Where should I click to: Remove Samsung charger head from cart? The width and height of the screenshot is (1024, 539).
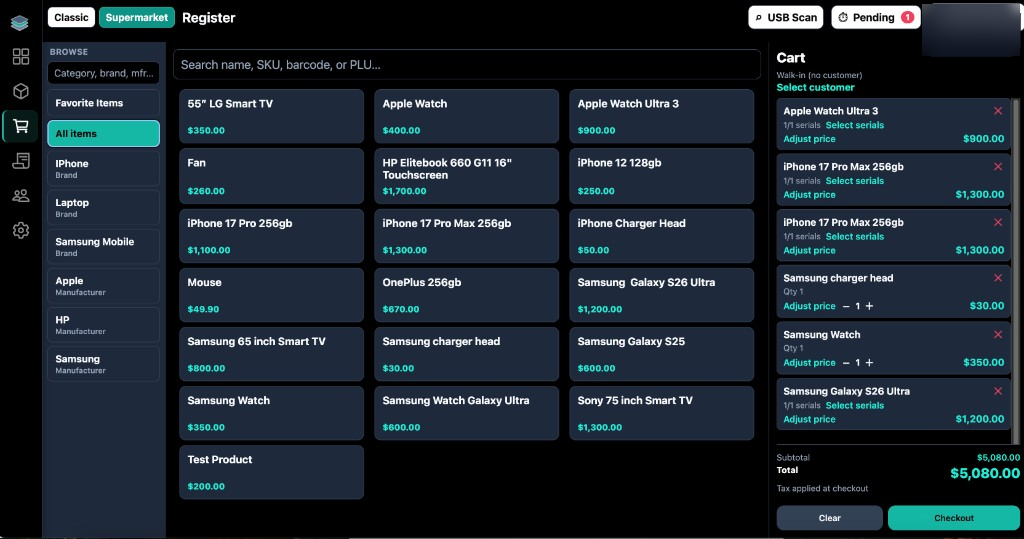(x=998, y=278)
